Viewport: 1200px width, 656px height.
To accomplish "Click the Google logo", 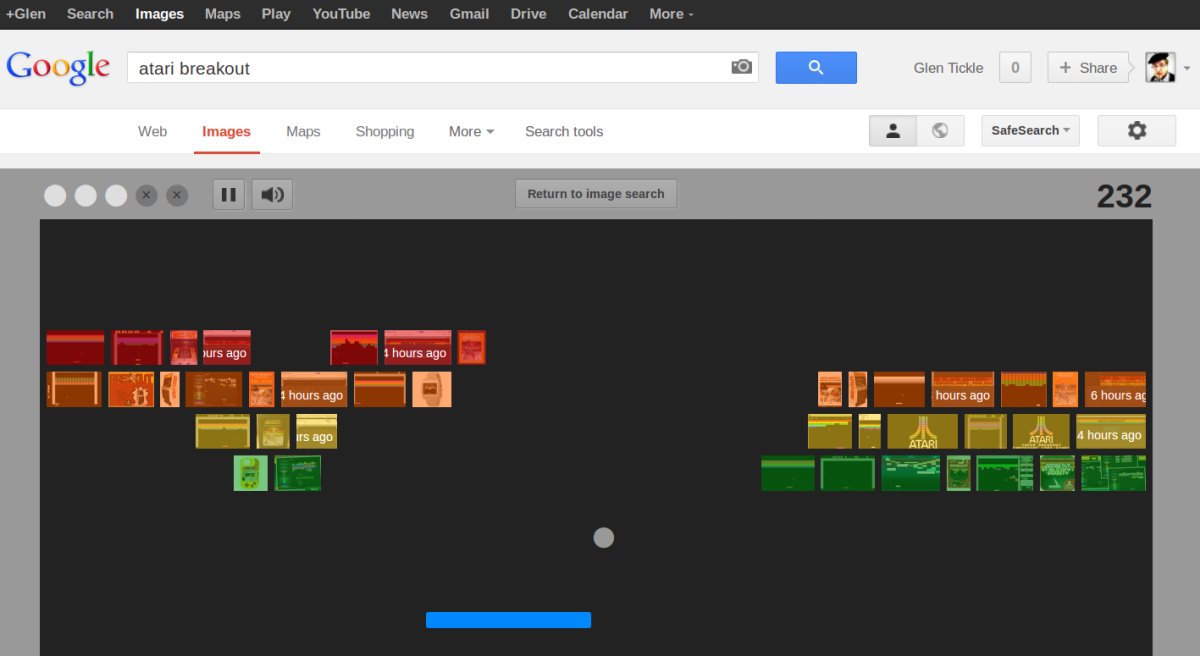I will point(58,67).
